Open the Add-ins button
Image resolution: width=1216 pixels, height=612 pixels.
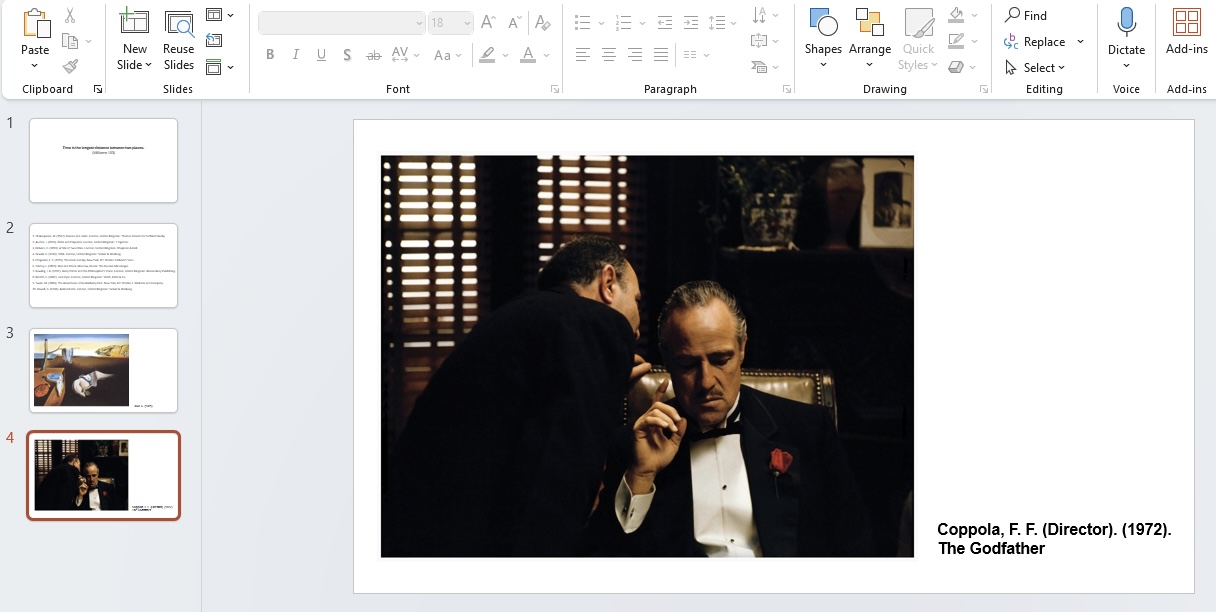coord(1187,32)
